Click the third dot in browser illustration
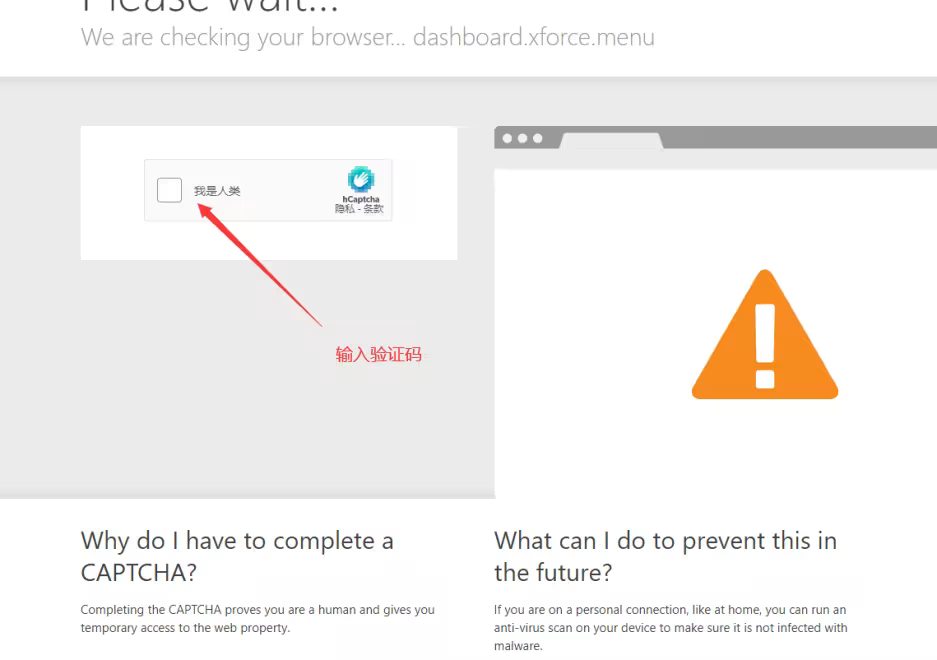The image size is (937, 660). pyautogui.click(x=537, y=138)
